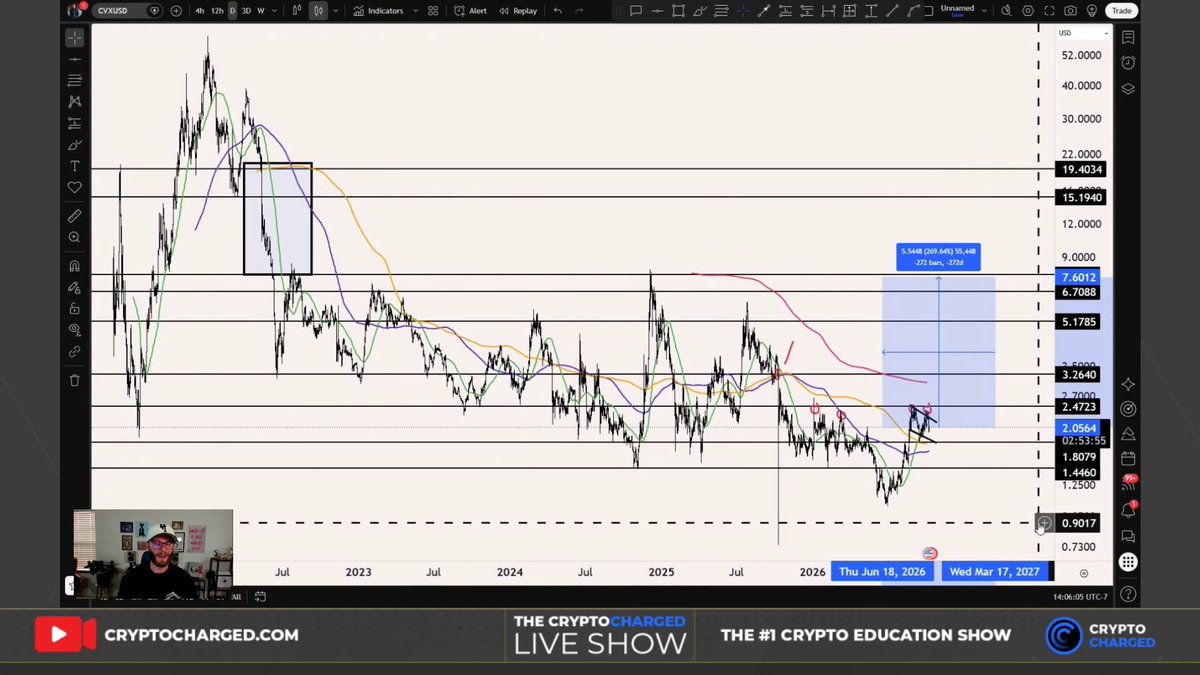Open the chart type dropdown chevron
Screen dimensions: 1200x675
tap(336, 11)
